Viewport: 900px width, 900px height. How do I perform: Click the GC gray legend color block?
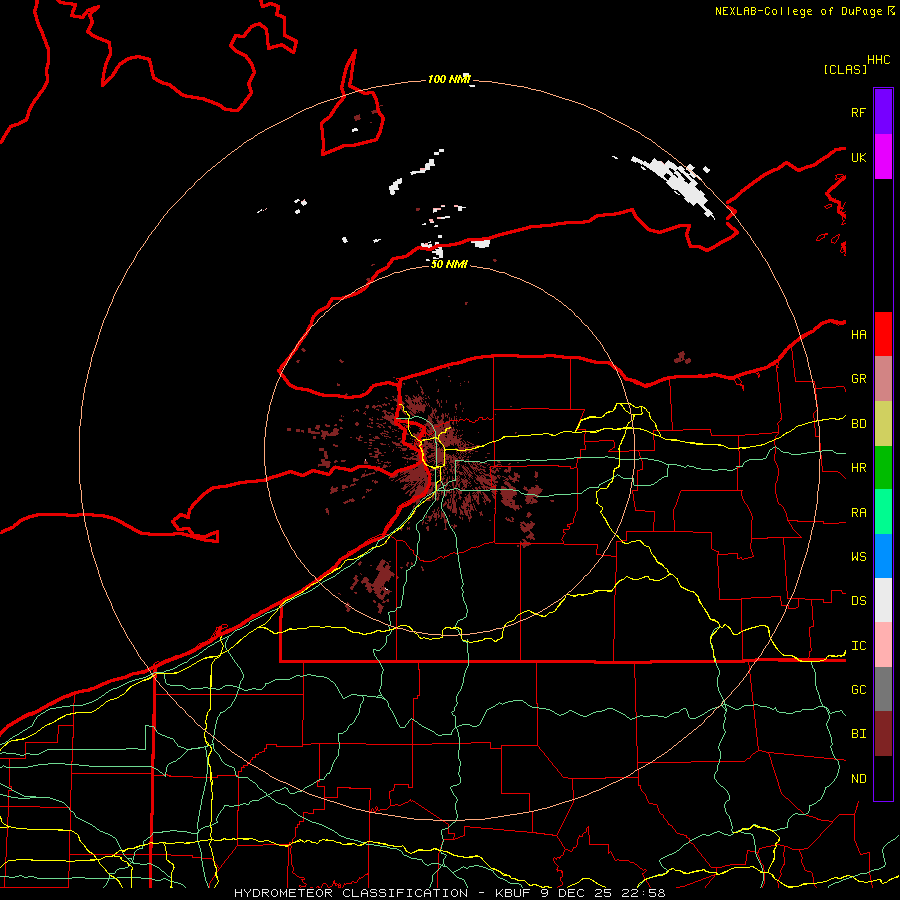click(883, 689)
